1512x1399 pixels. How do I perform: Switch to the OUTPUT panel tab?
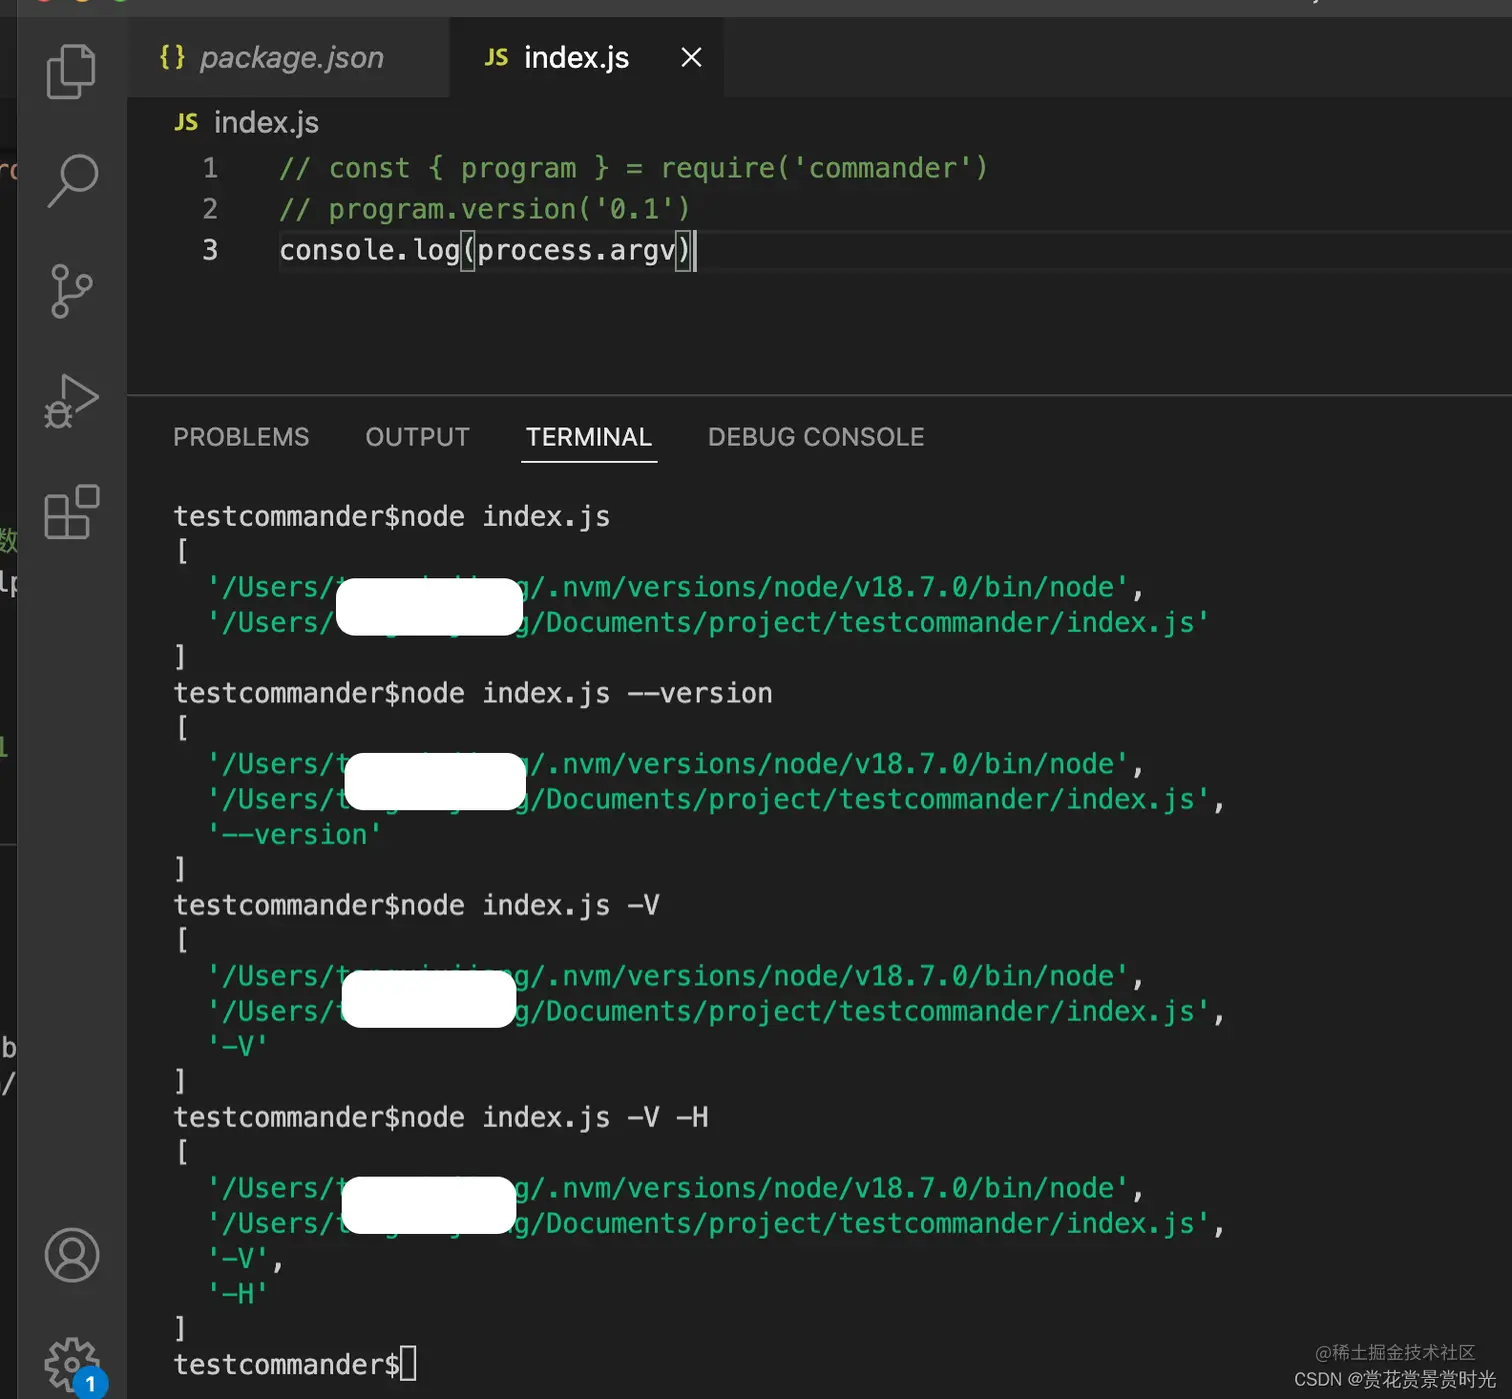(417, 437)
